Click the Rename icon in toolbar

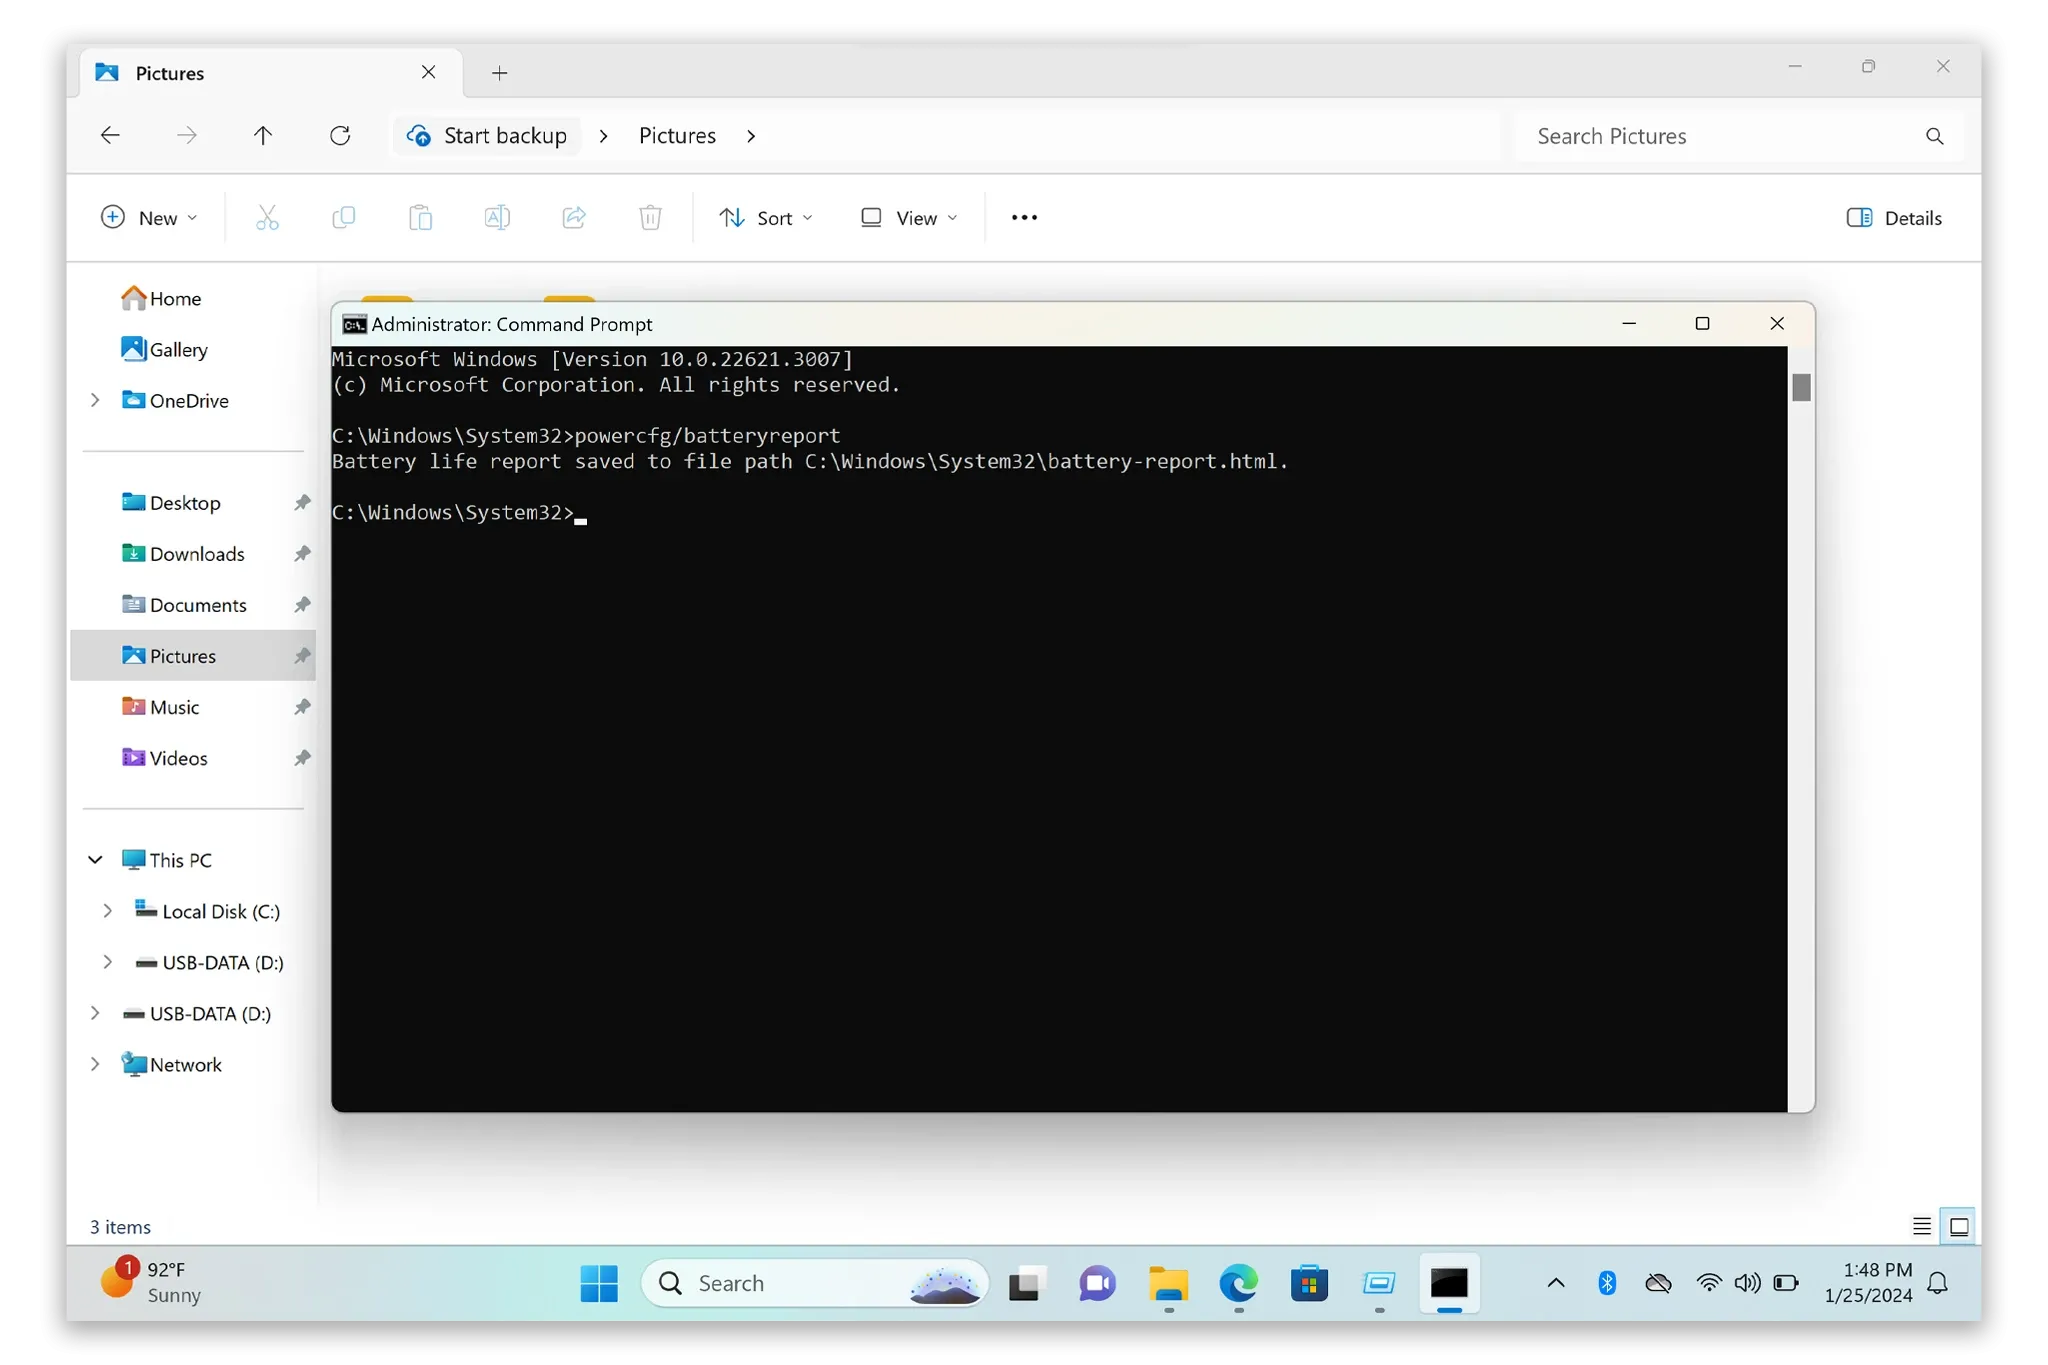pyautogui.click(x=497, y=218)
